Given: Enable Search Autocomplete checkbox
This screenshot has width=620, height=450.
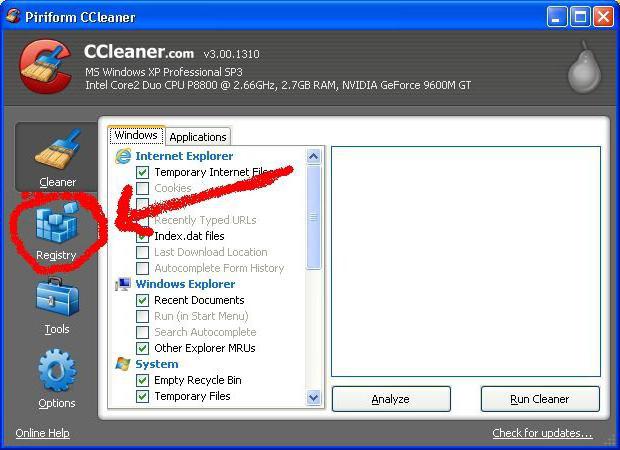Looking at the screenshot, I should (142, 332).
